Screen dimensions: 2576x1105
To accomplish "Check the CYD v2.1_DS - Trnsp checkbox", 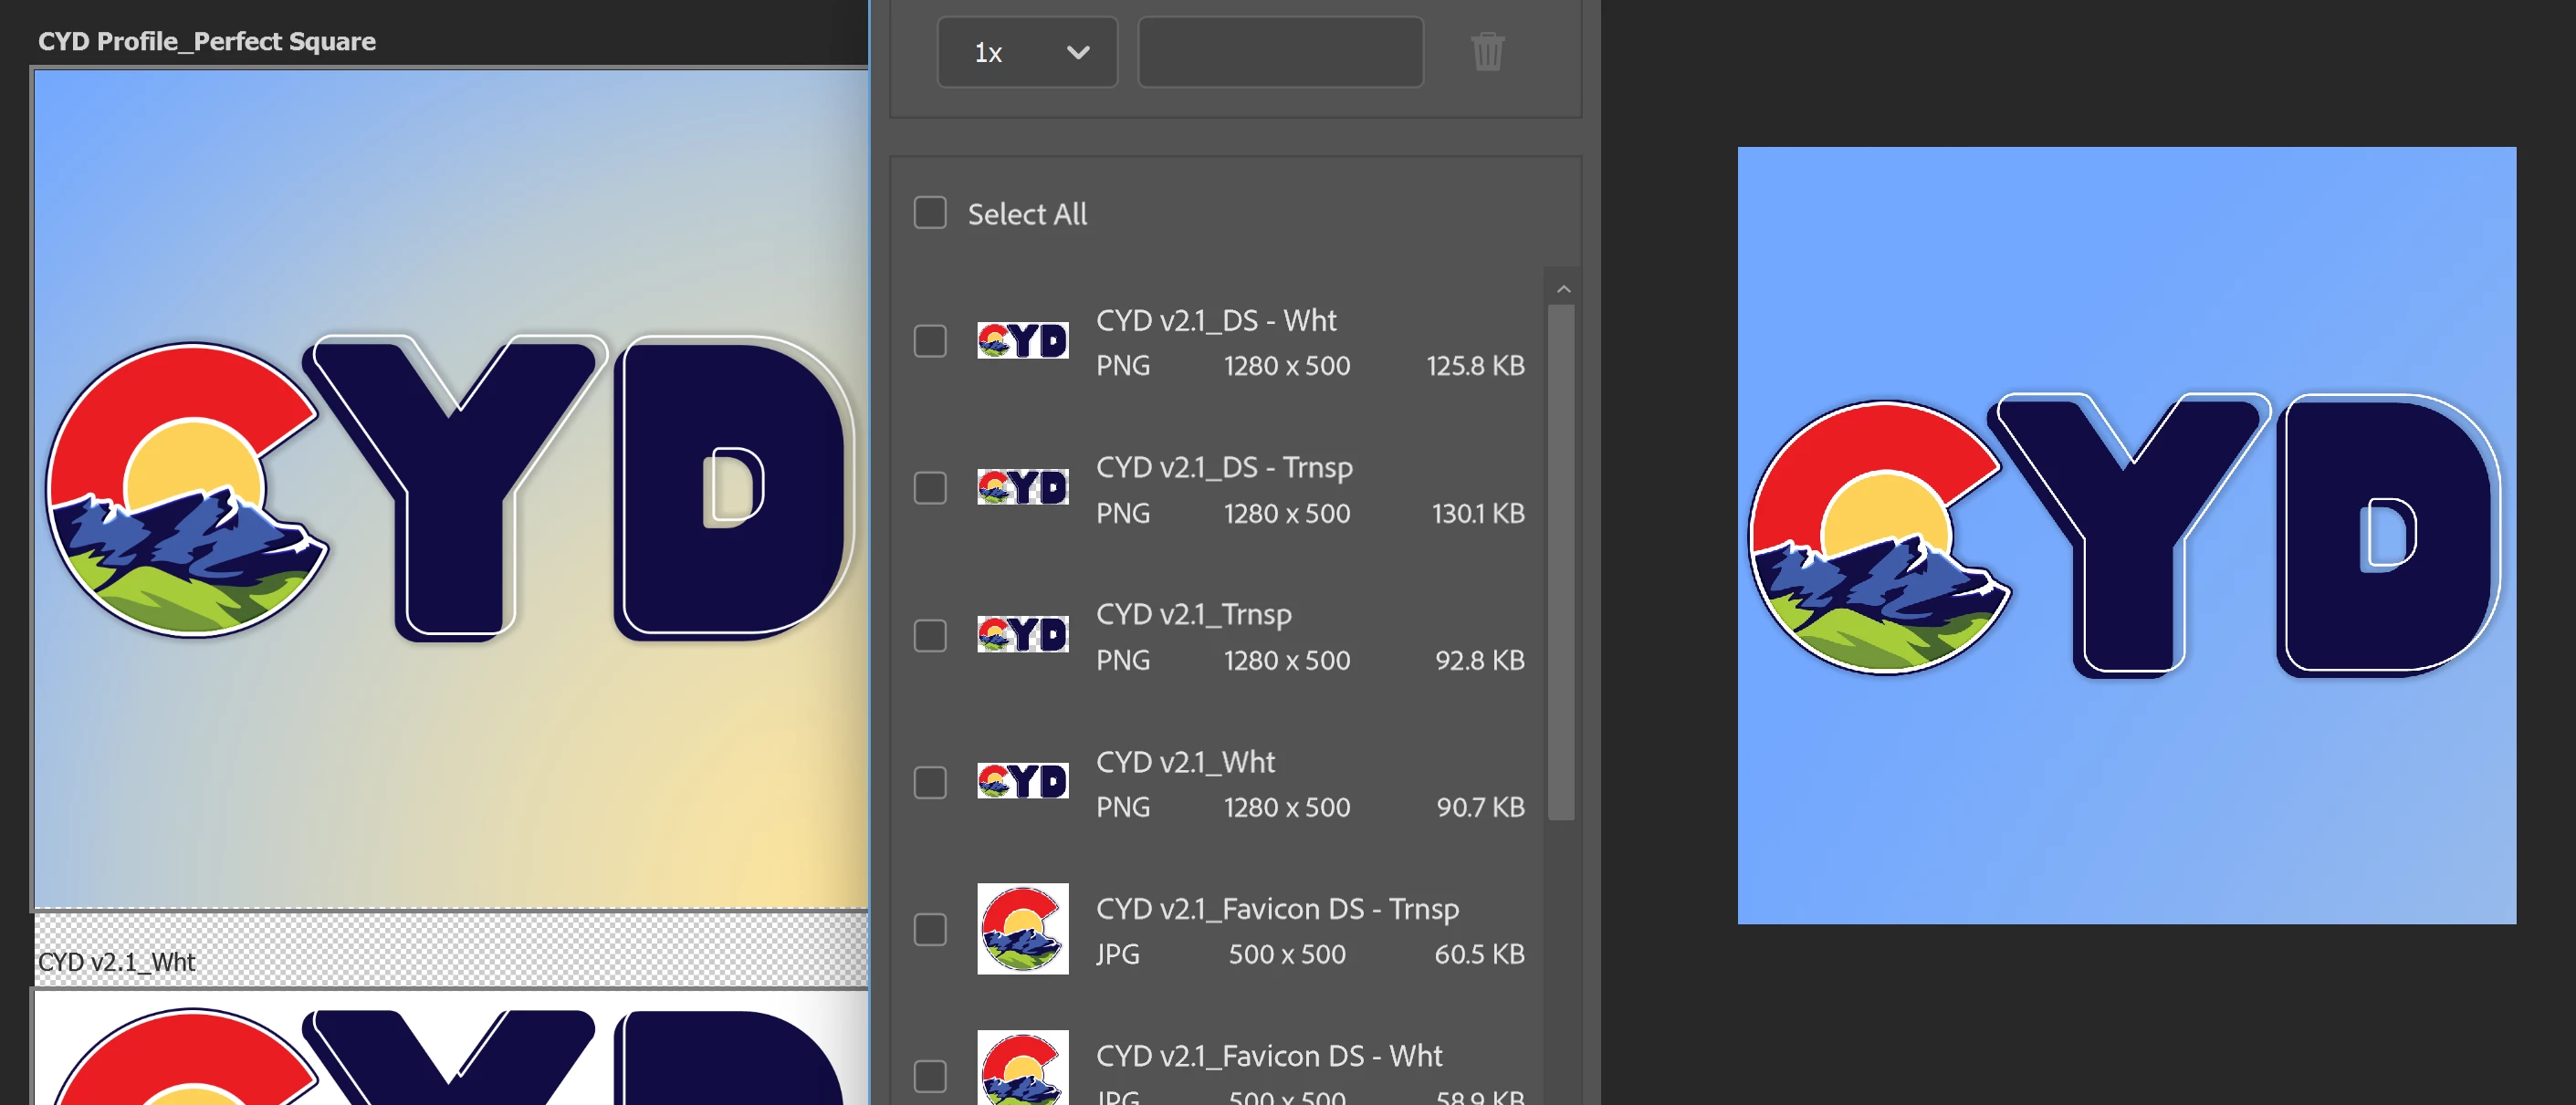I will pos(930,488).
